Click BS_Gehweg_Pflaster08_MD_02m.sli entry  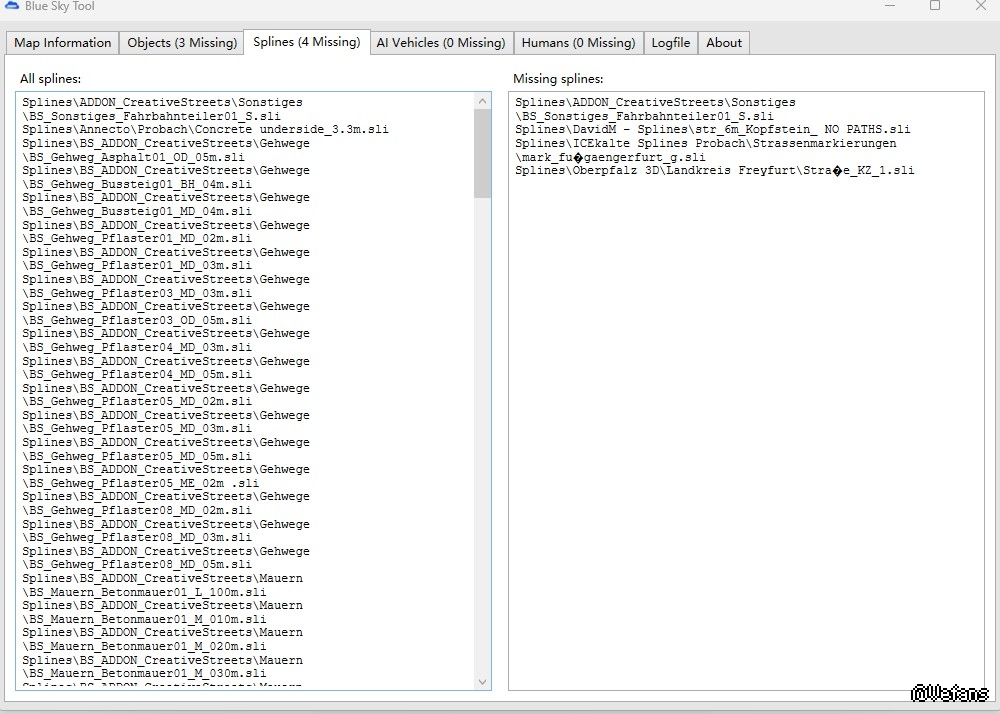pos(137,510)
